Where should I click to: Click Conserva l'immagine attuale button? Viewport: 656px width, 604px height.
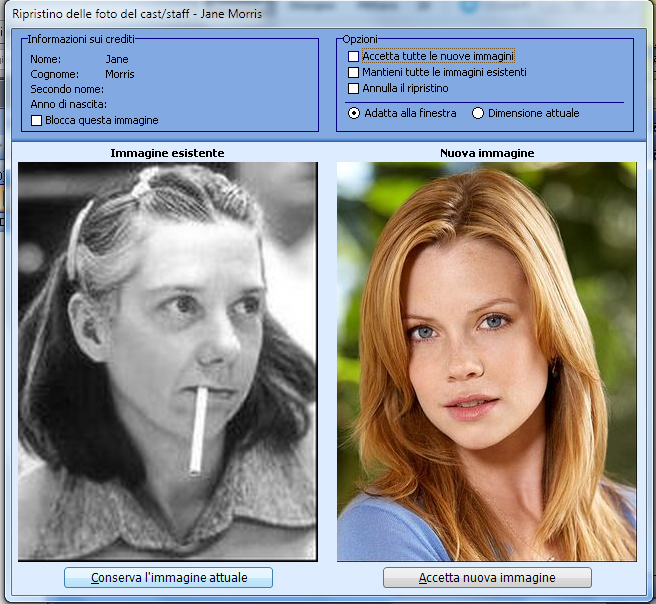pyautogui.click(x=168, y=578)
